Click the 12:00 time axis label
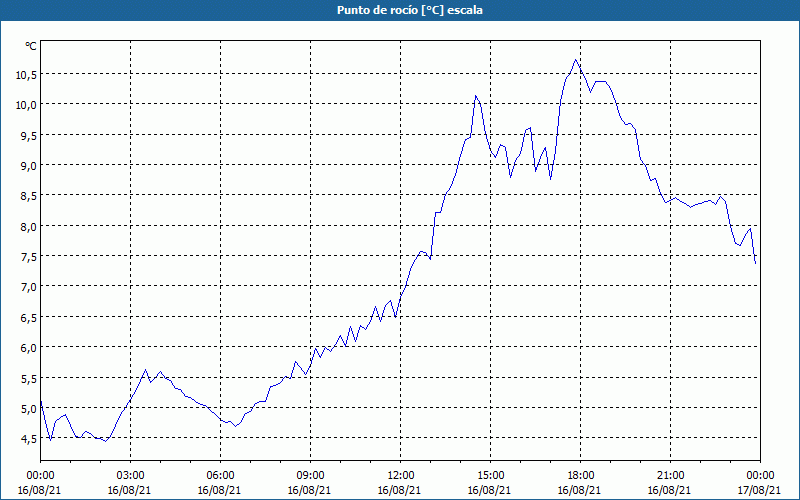Viewport: 800px width, 500px height. pyautogui.click(x=401, y=476)
